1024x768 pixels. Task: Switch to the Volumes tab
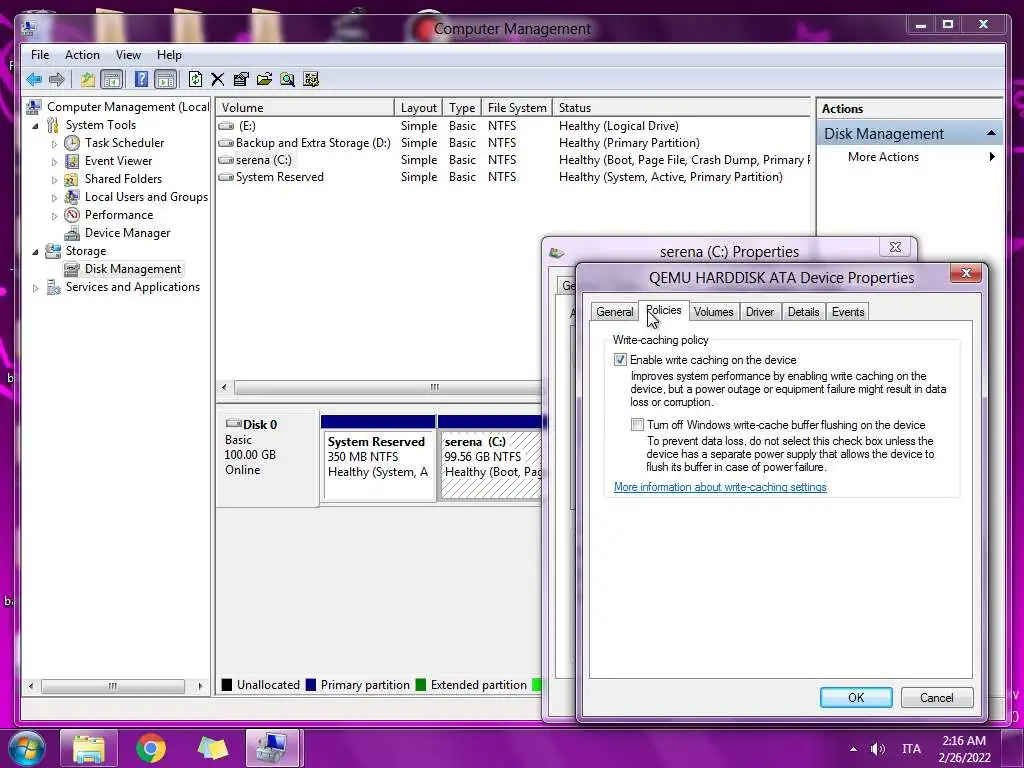[713, 312]
